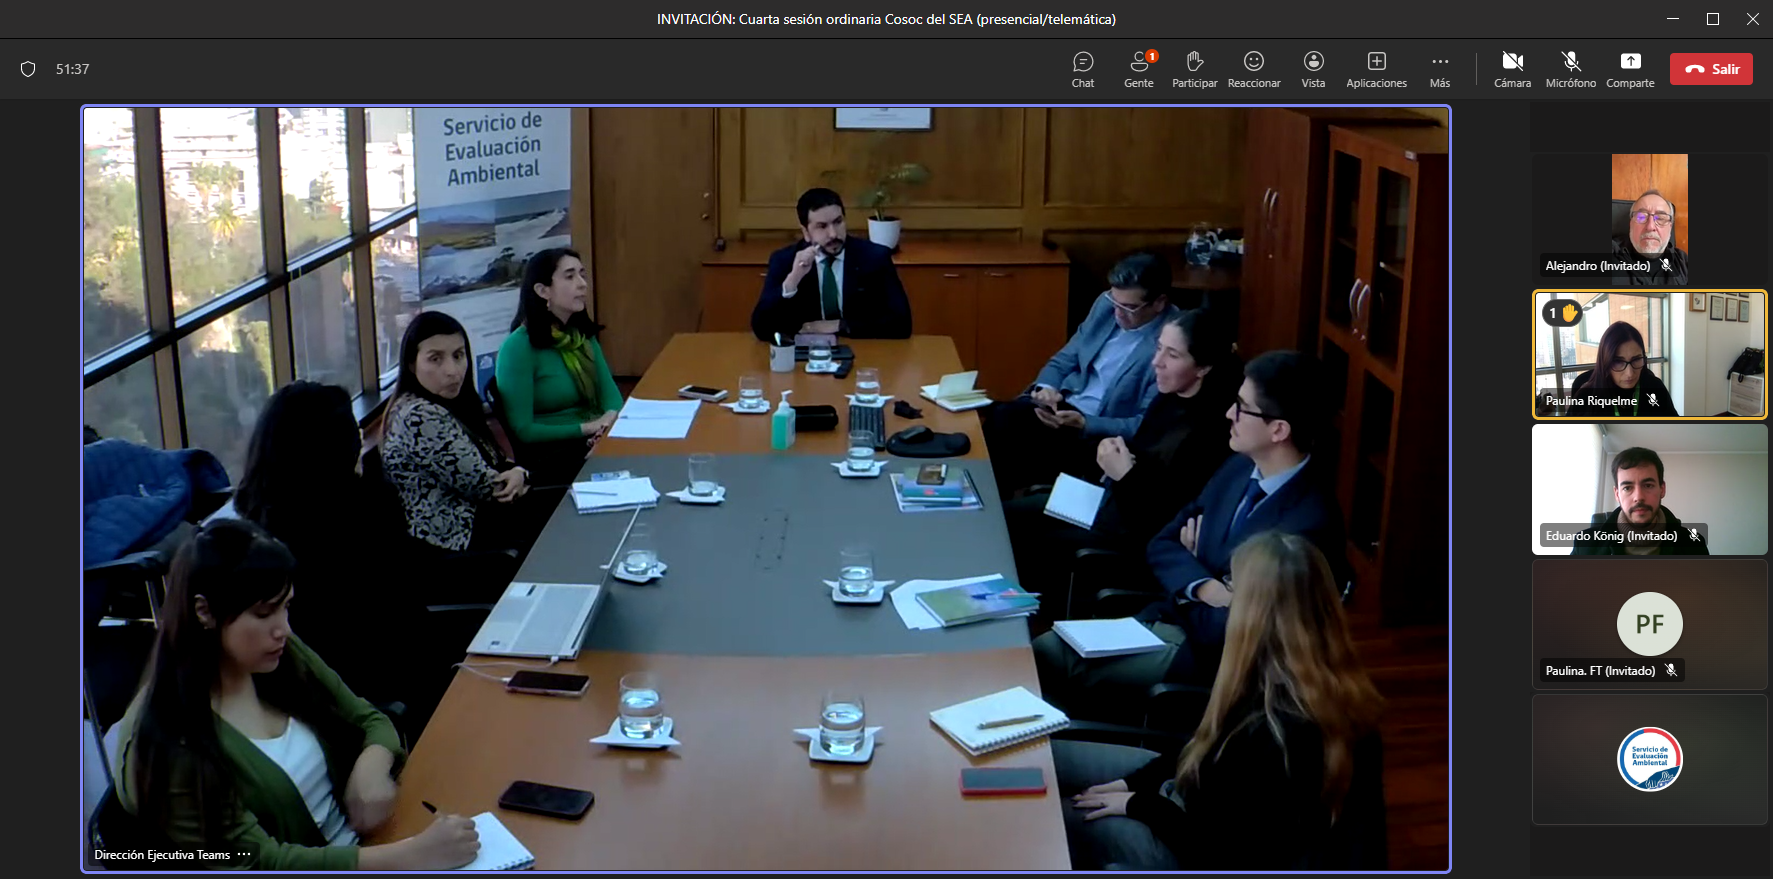Click raised hand badge on Paulina Riquelme

[1562, 313]
